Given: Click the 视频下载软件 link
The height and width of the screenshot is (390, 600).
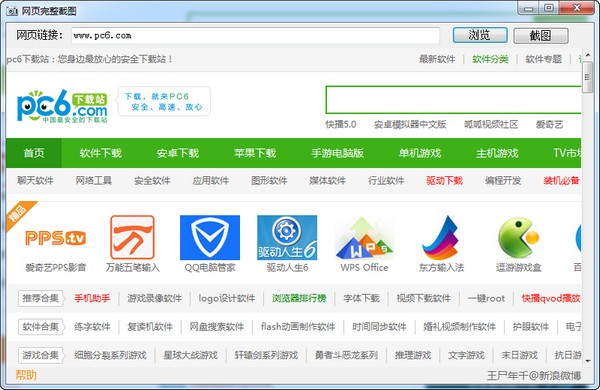Looking at the screenshot, I should [x=424, y=298].
